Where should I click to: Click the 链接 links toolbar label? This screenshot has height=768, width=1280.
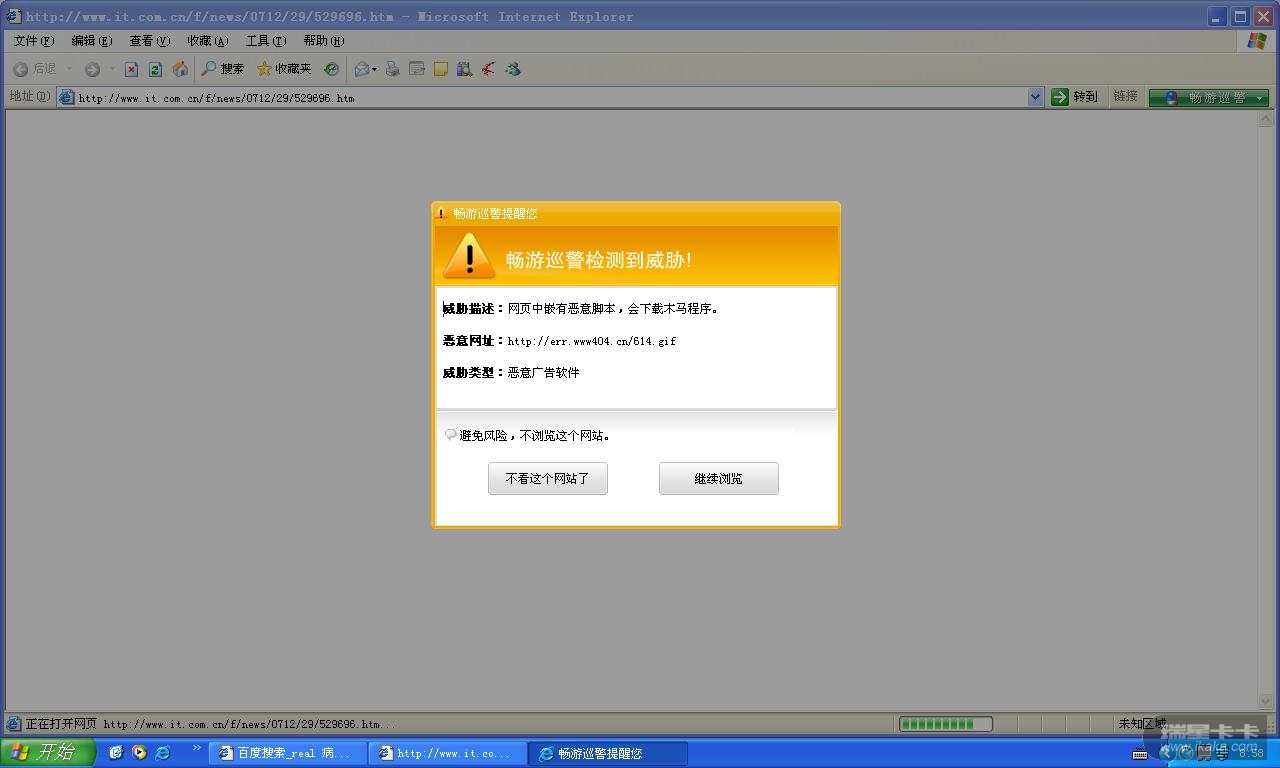[1126, 96]
